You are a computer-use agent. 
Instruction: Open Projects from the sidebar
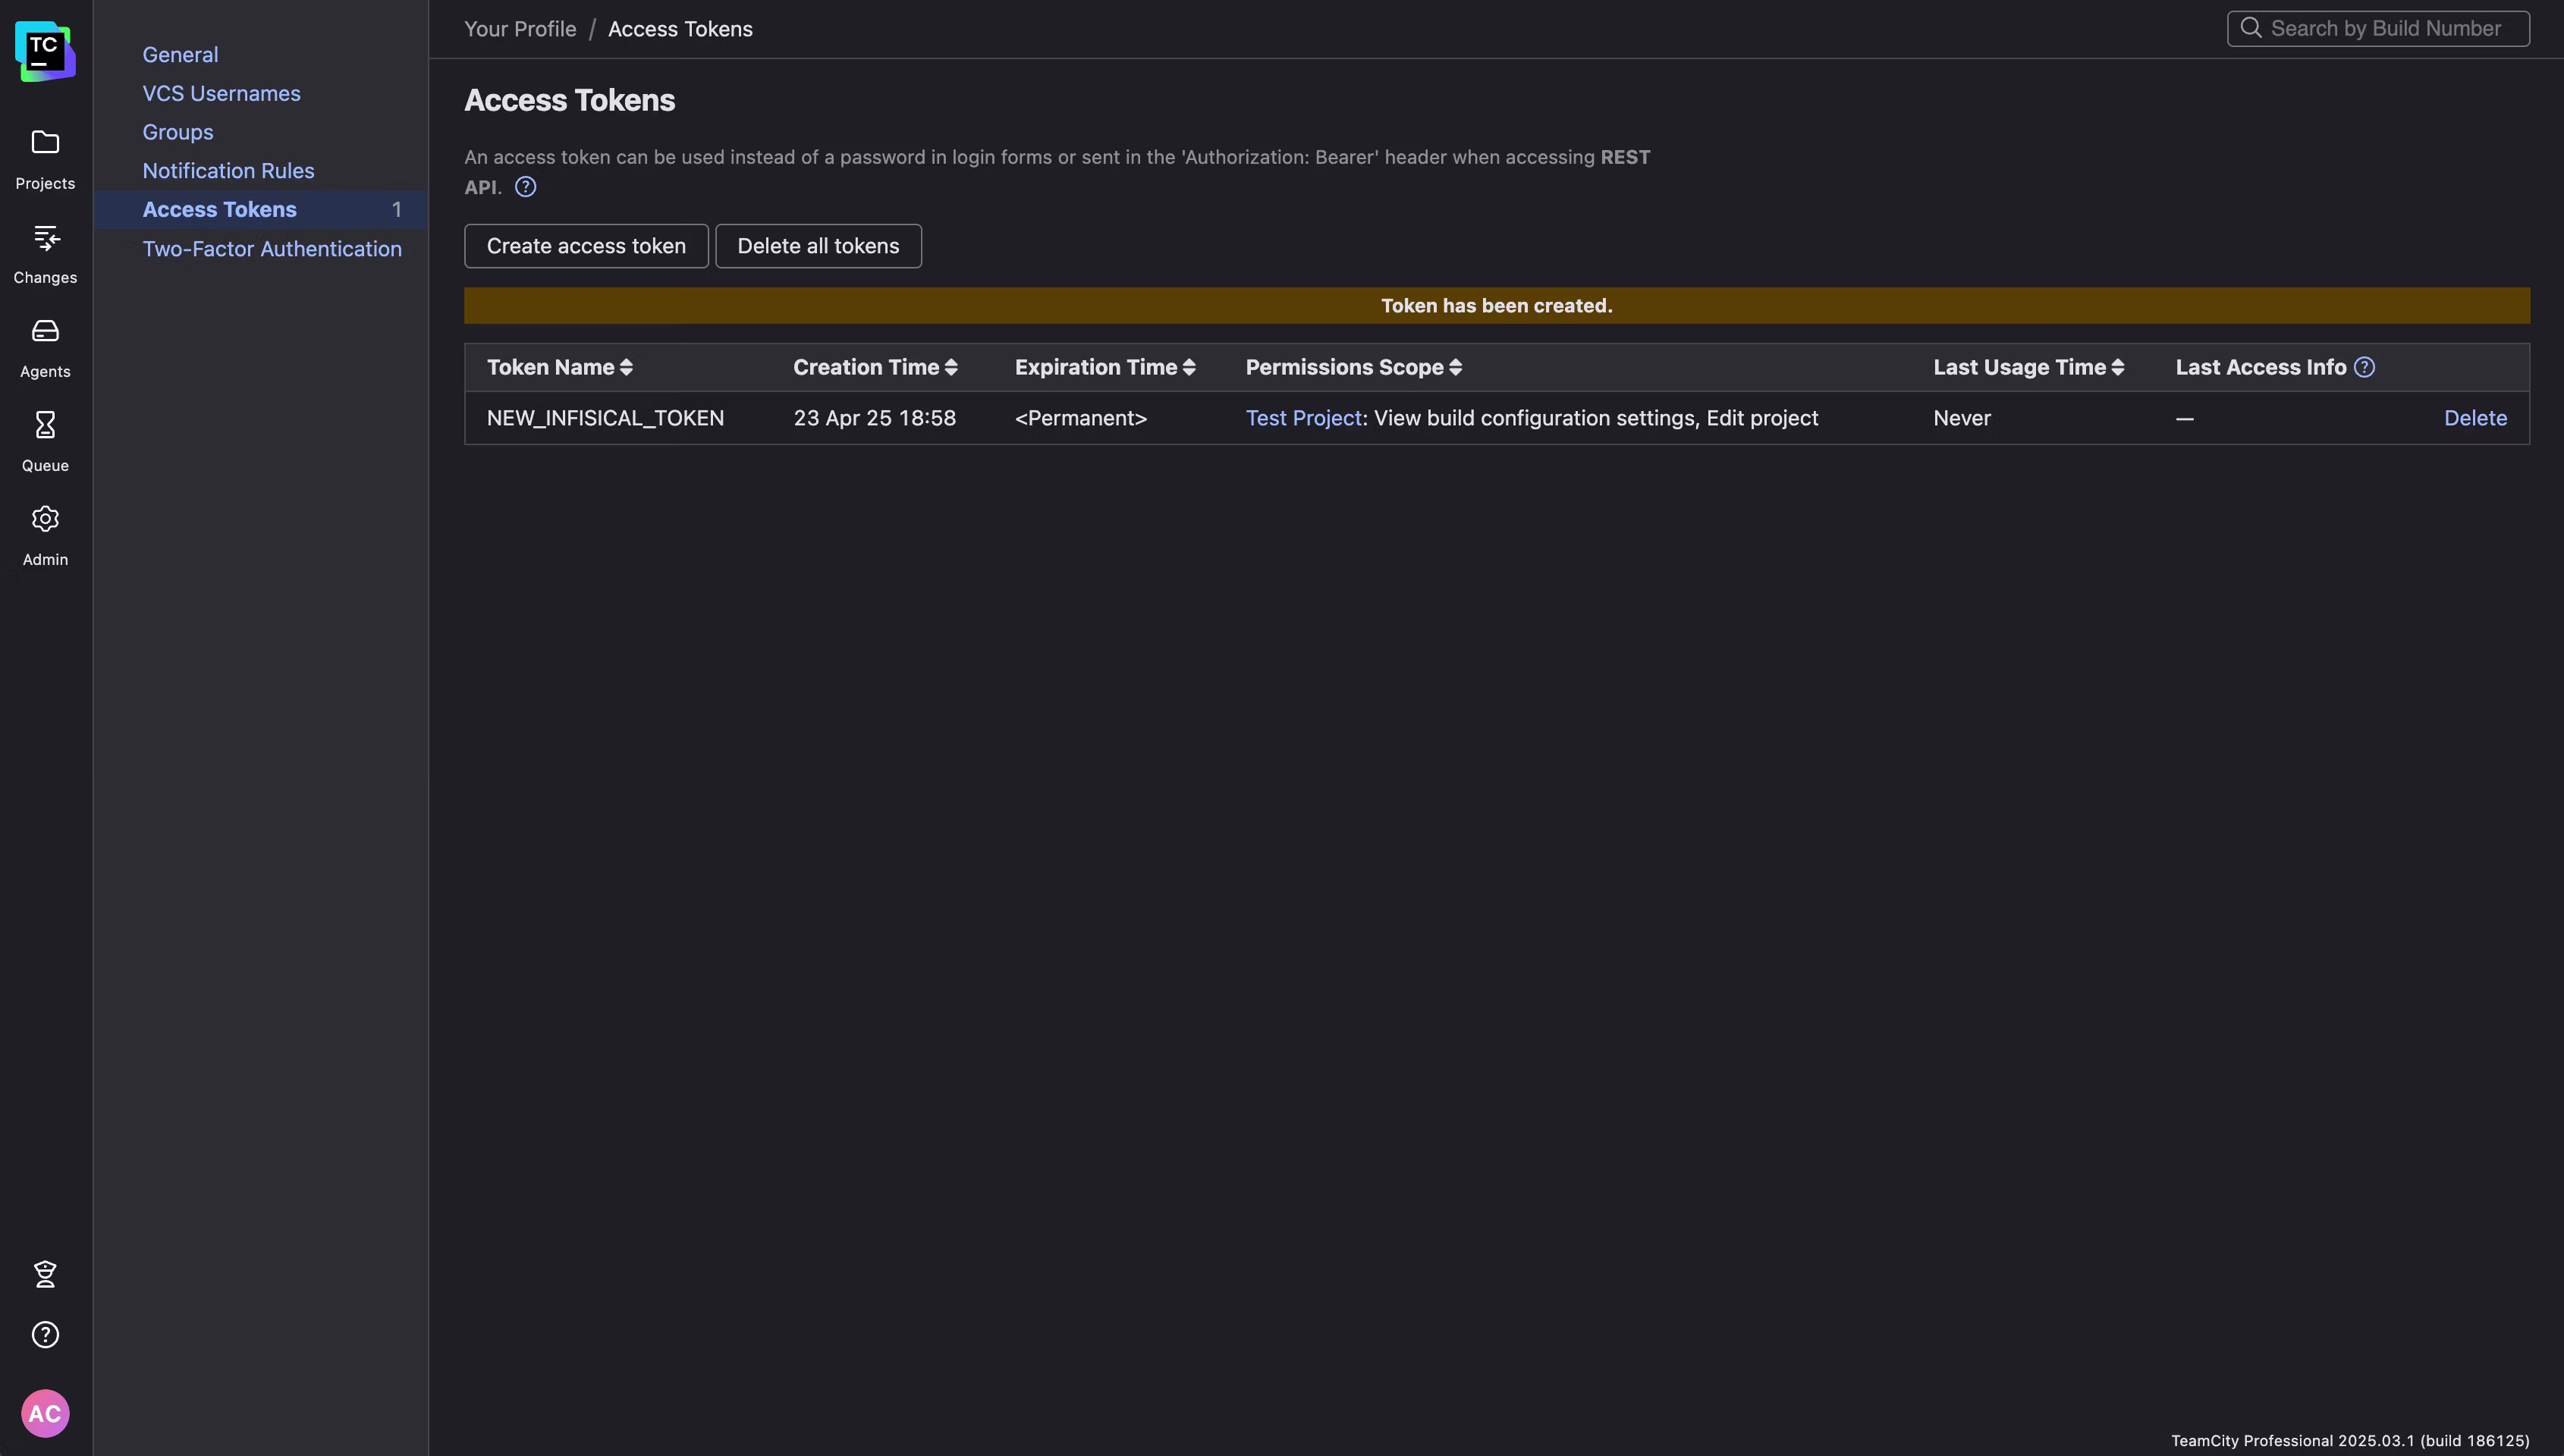pos(45,160)
